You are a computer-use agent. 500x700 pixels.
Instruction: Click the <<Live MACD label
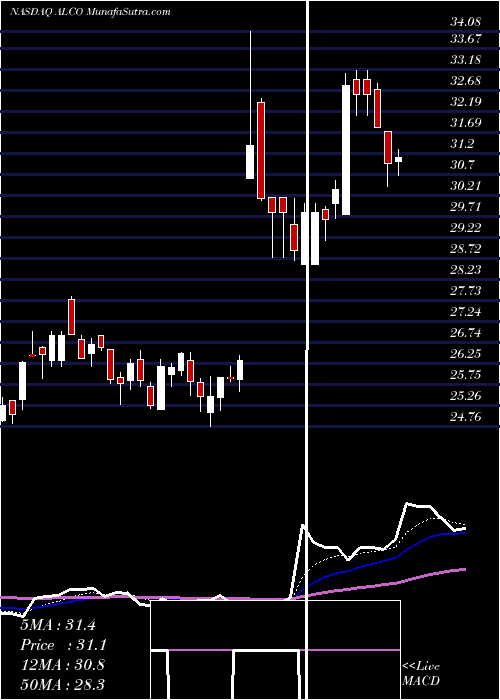click(x=421, y=673)
